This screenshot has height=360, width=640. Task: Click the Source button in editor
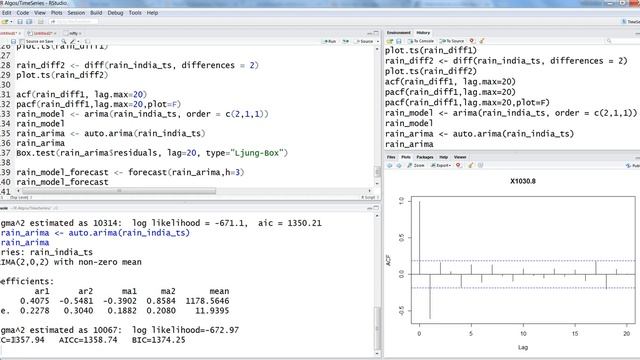coord(364,41)
